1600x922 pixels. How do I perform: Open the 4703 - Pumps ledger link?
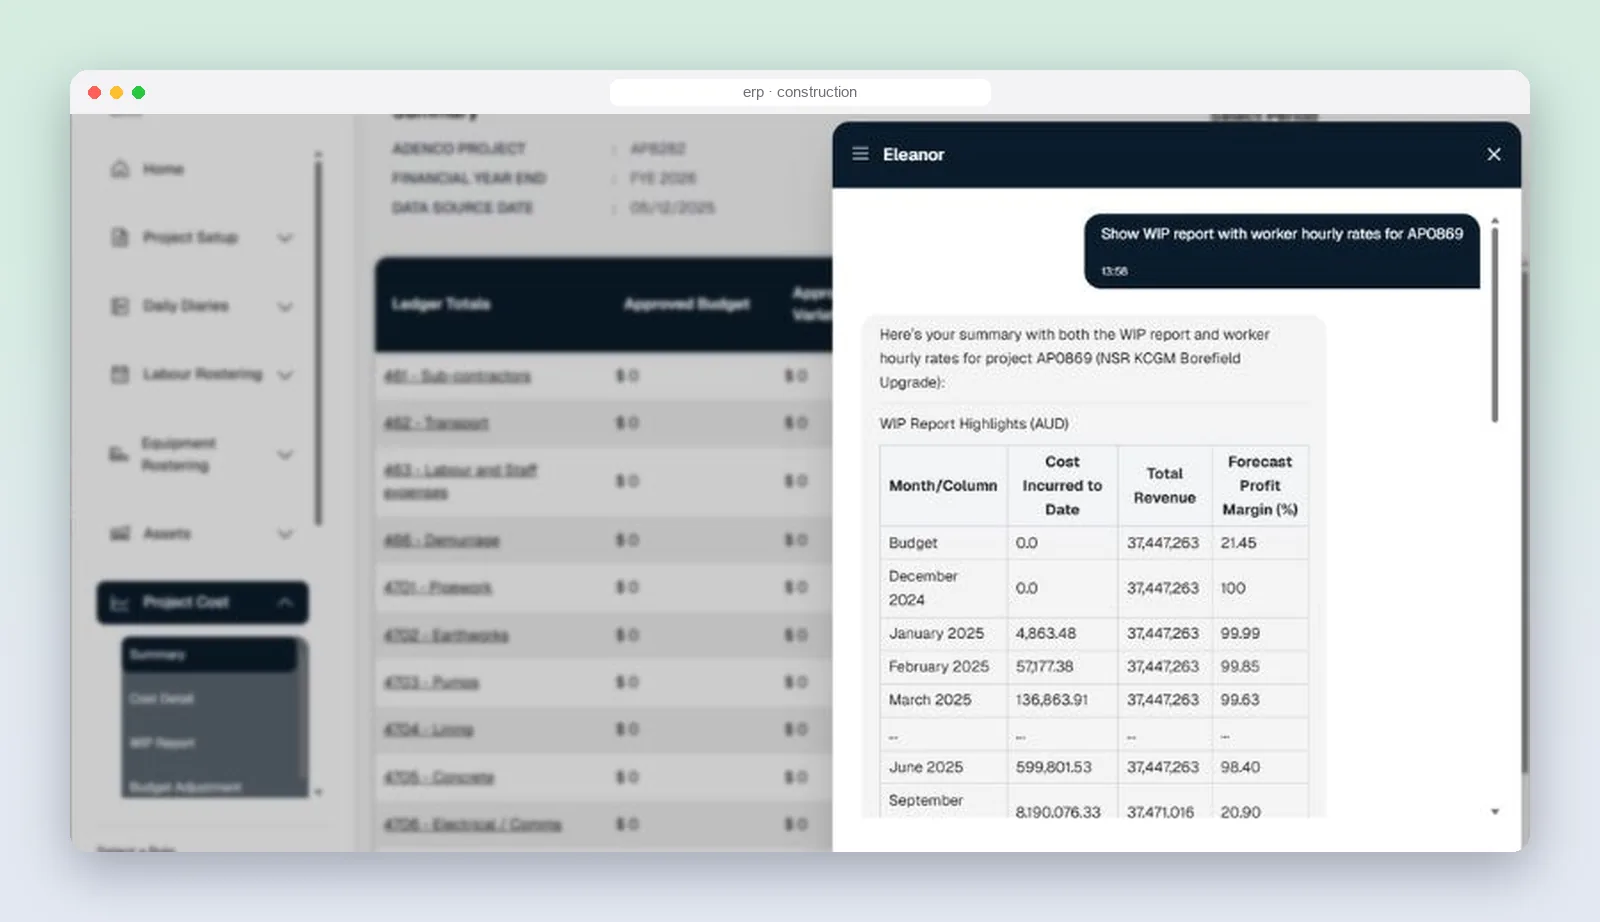coord(431,682)
